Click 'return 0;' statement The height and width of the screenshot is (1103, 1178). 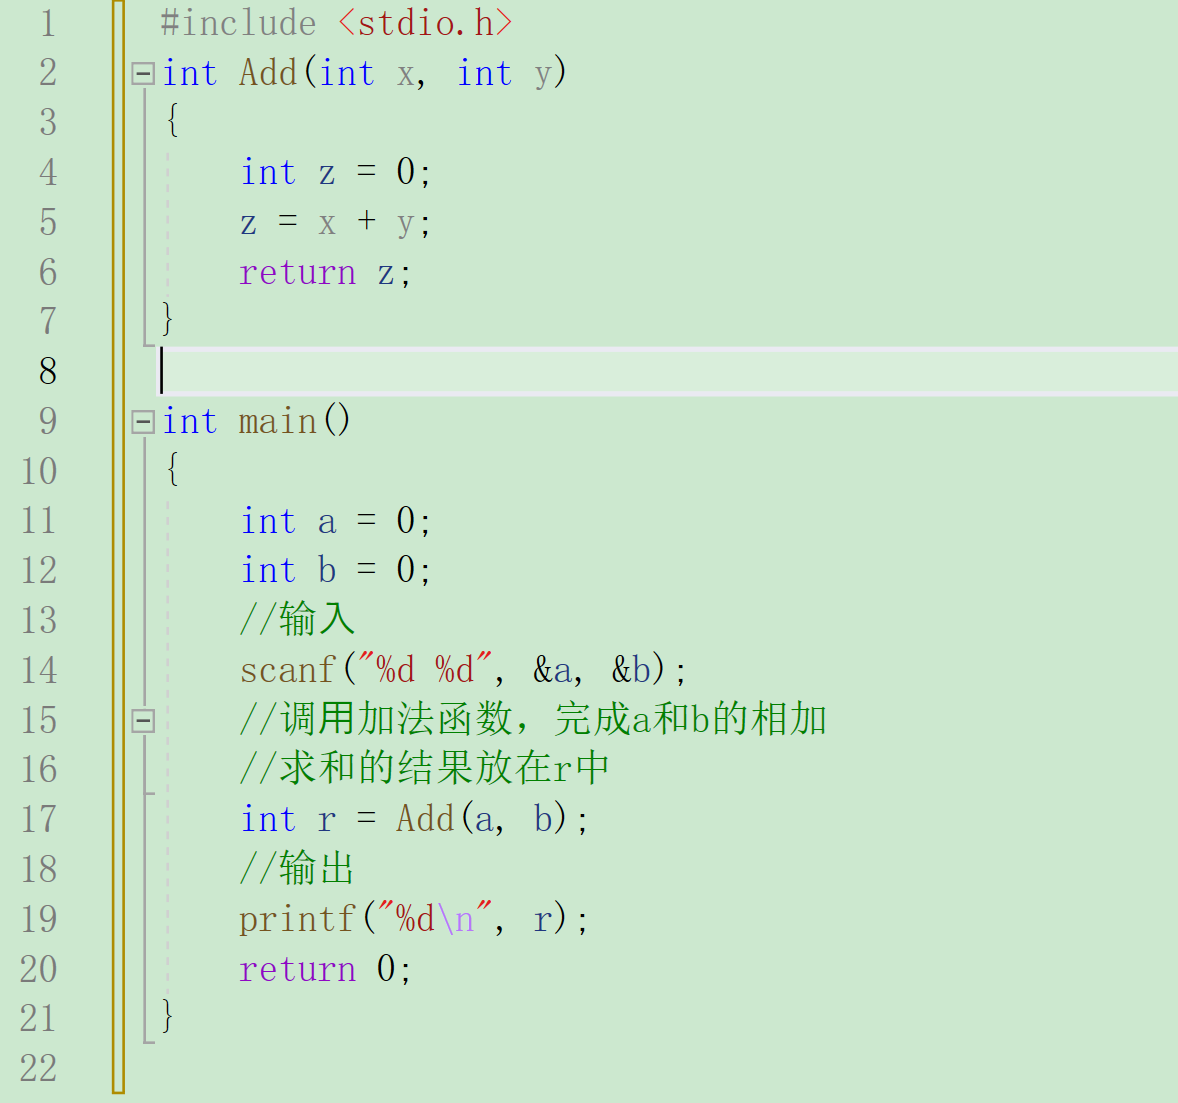tap(325, 969)
